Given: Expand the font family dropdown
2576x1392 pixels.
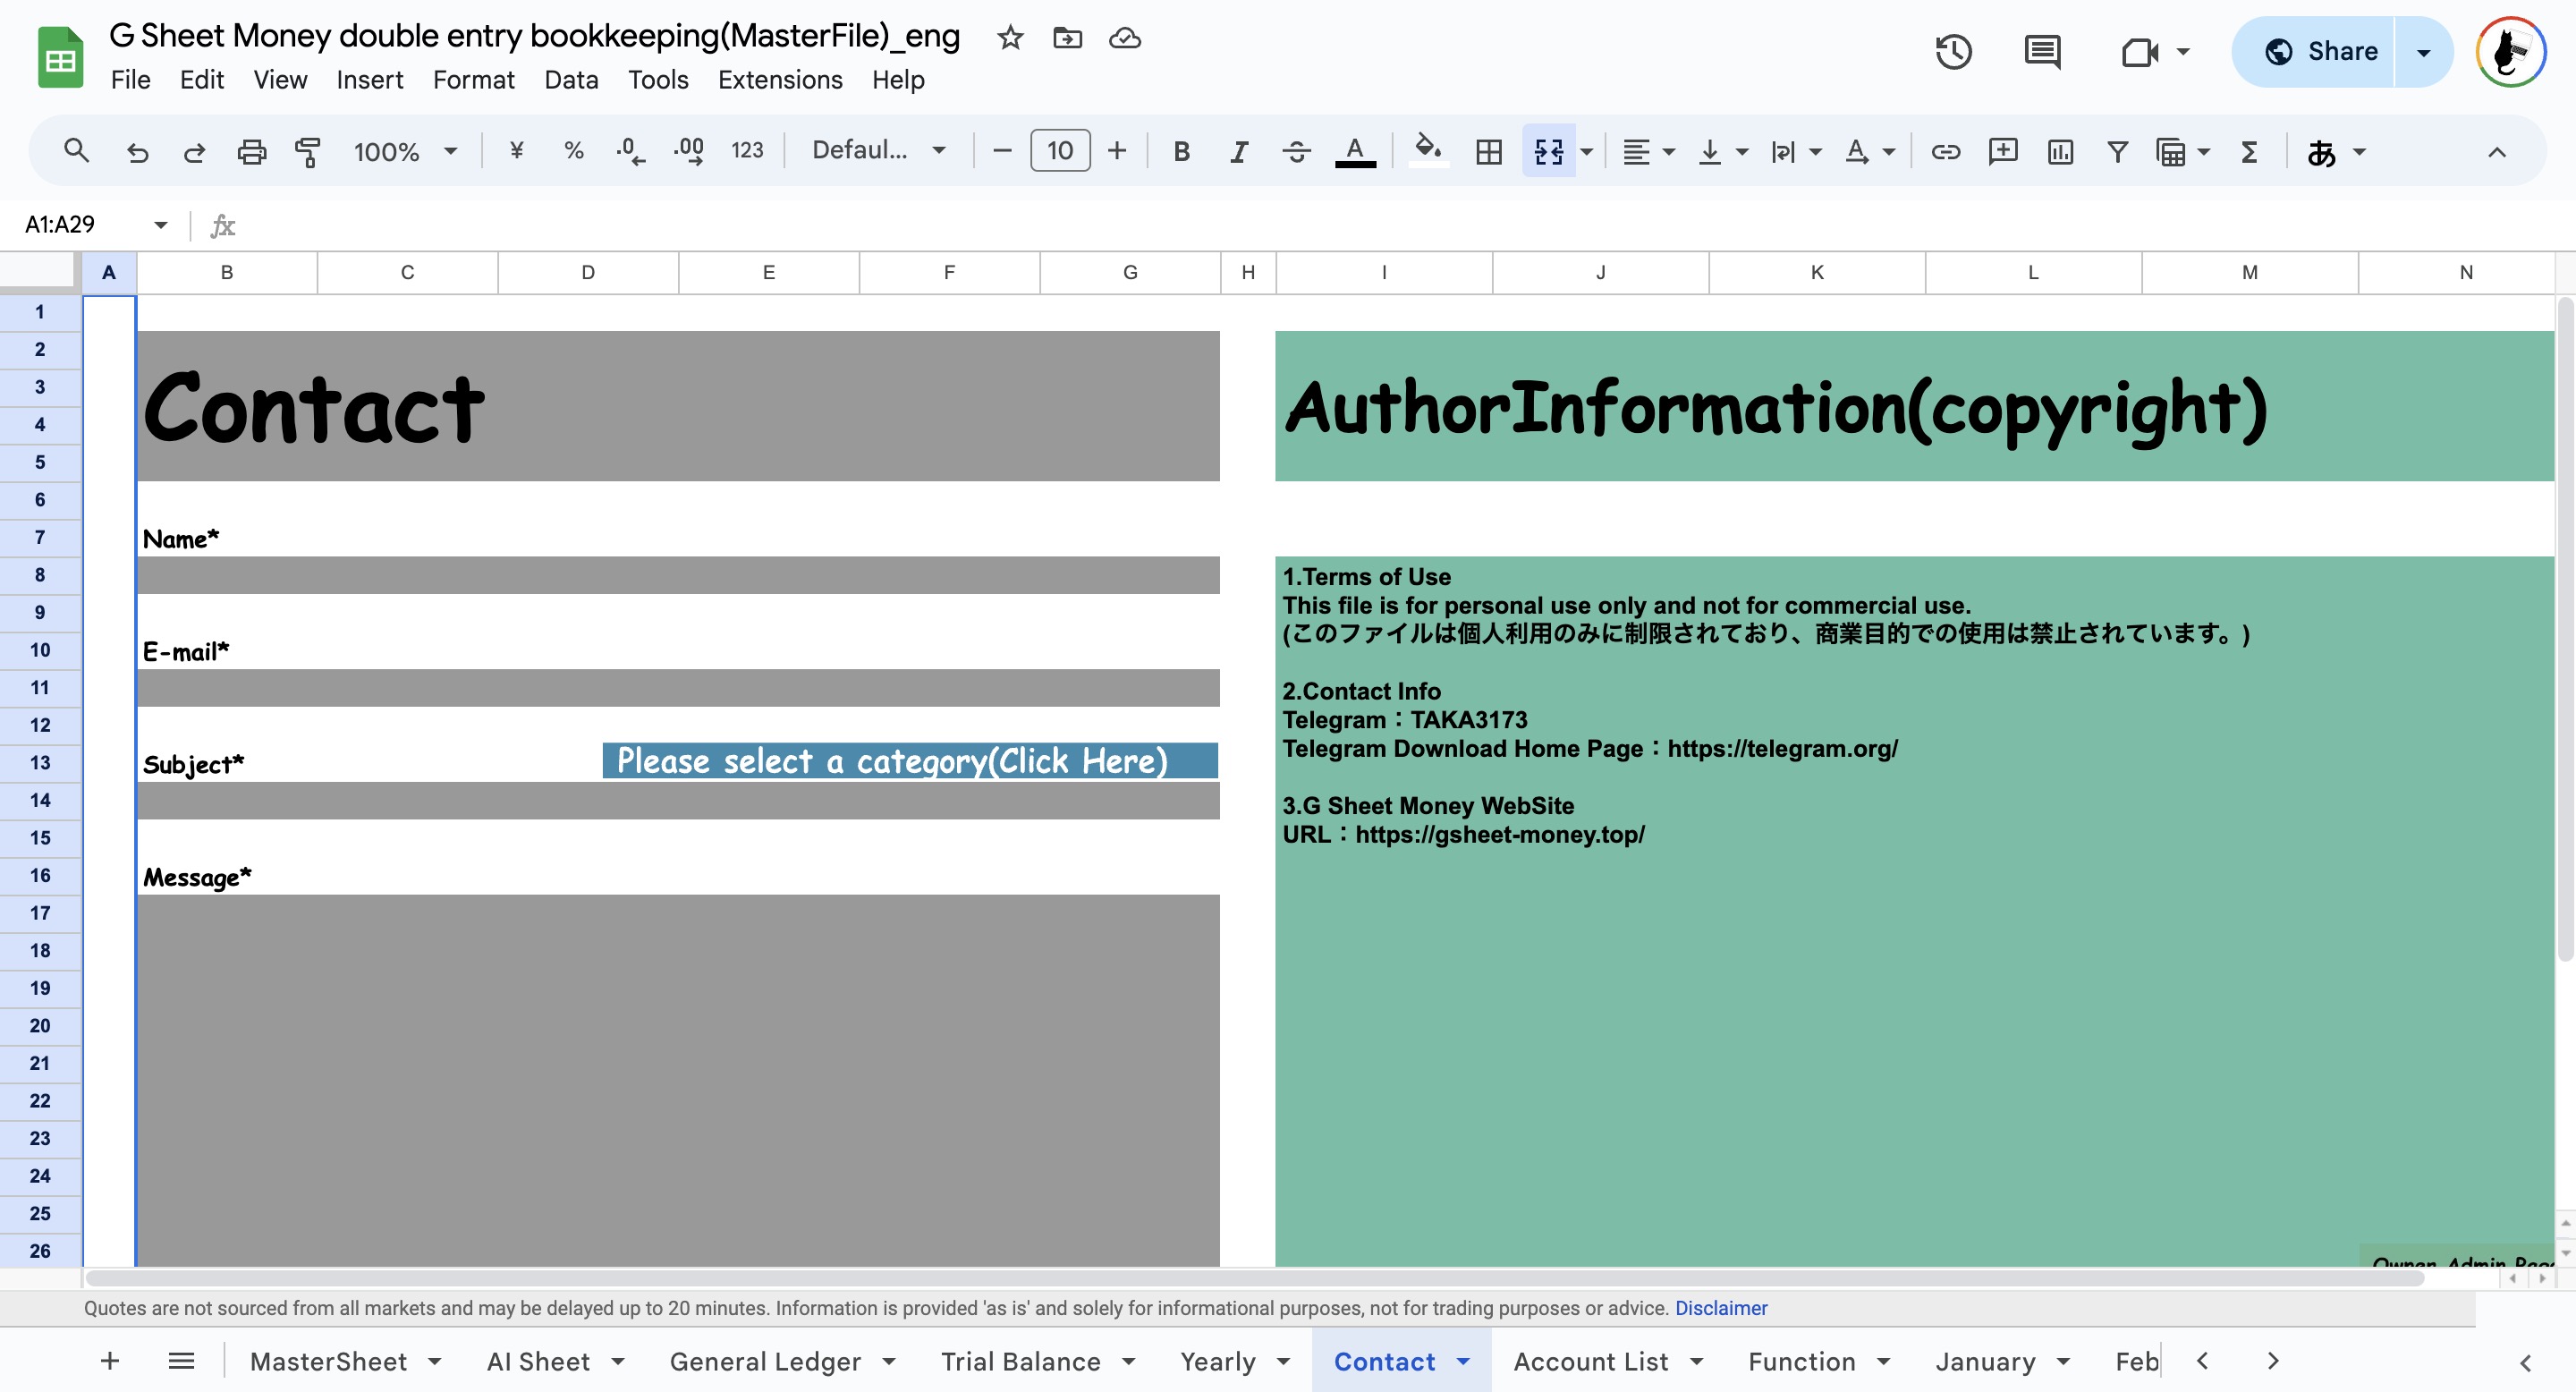Looking at the screenshot, I should pos(878,150).
